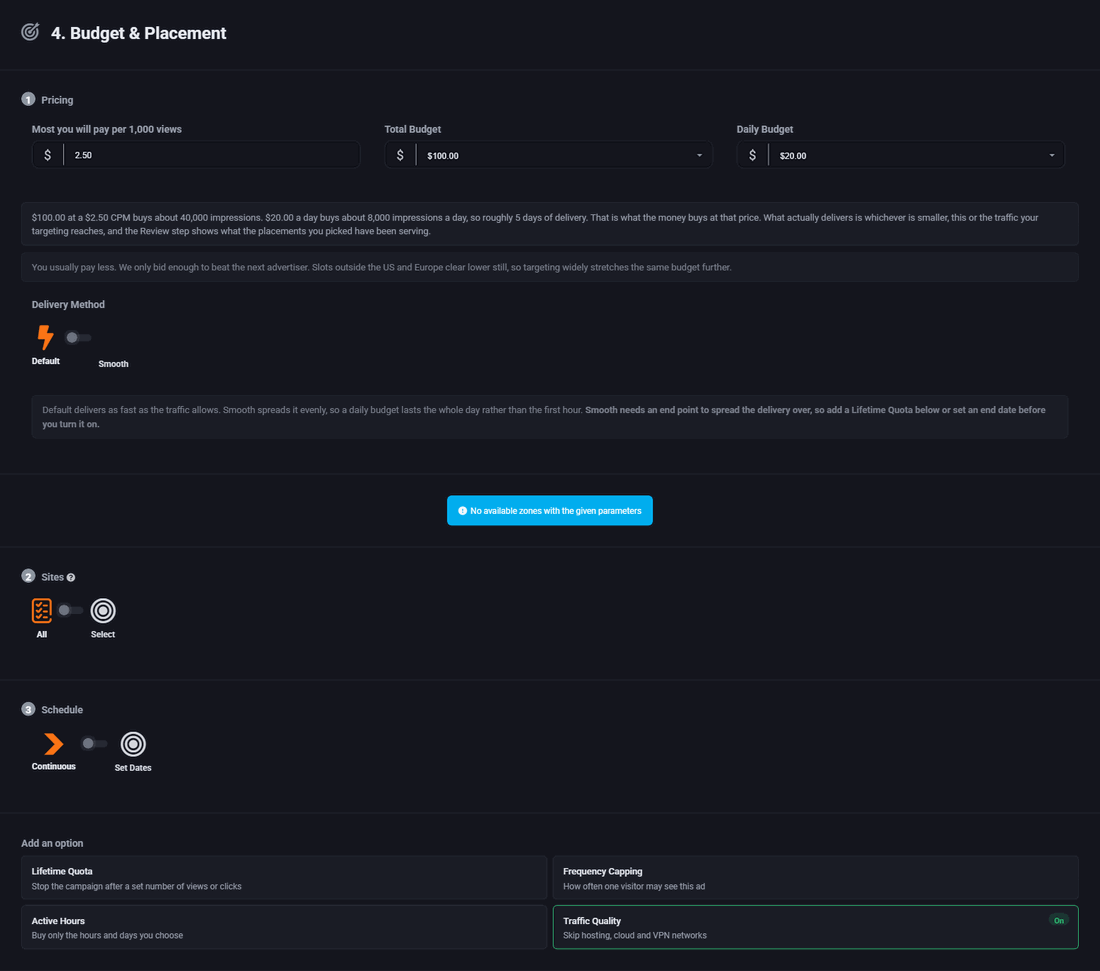Viewport: 1100px width, 971px height.
Task: Click the Continuous schedule chevron icon
Action: (53, 744)
